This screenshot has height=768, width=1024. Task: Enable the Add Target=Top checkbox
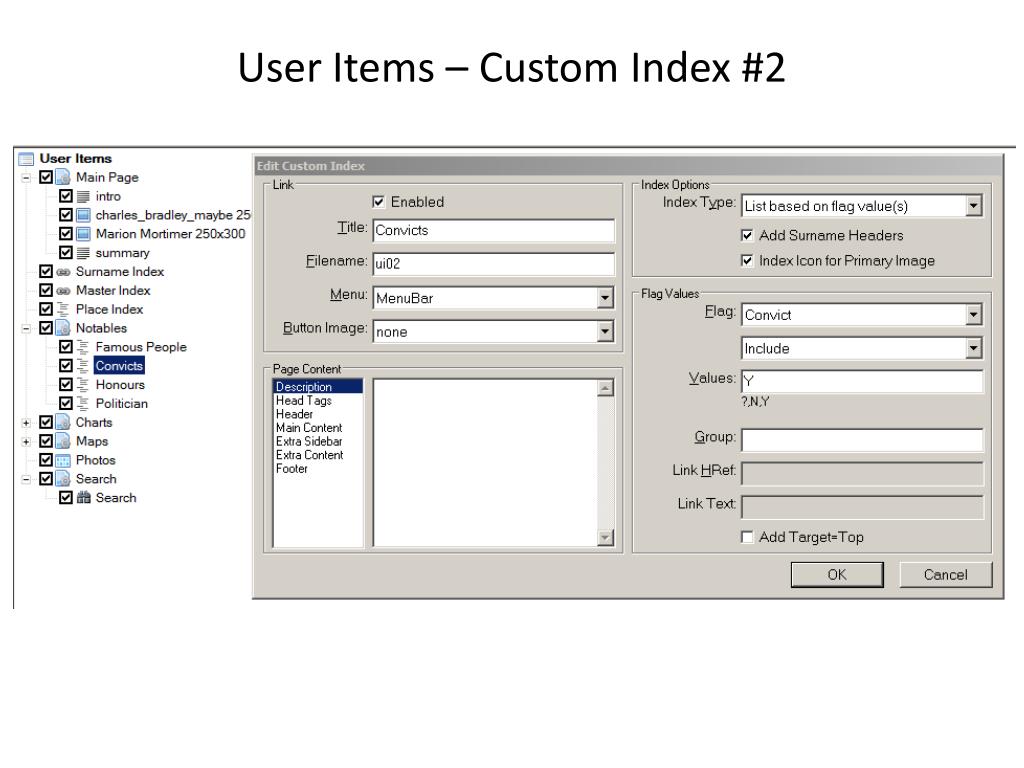coord(747,537)
